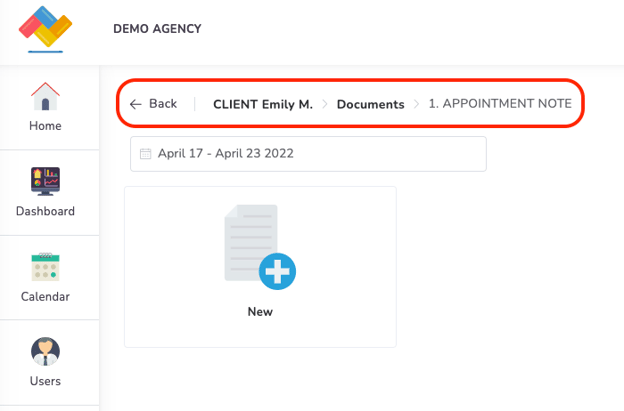The width and height of the screenshot is (624, 411).
Task: Click the Users avatar icon
Action: [45, 352]
